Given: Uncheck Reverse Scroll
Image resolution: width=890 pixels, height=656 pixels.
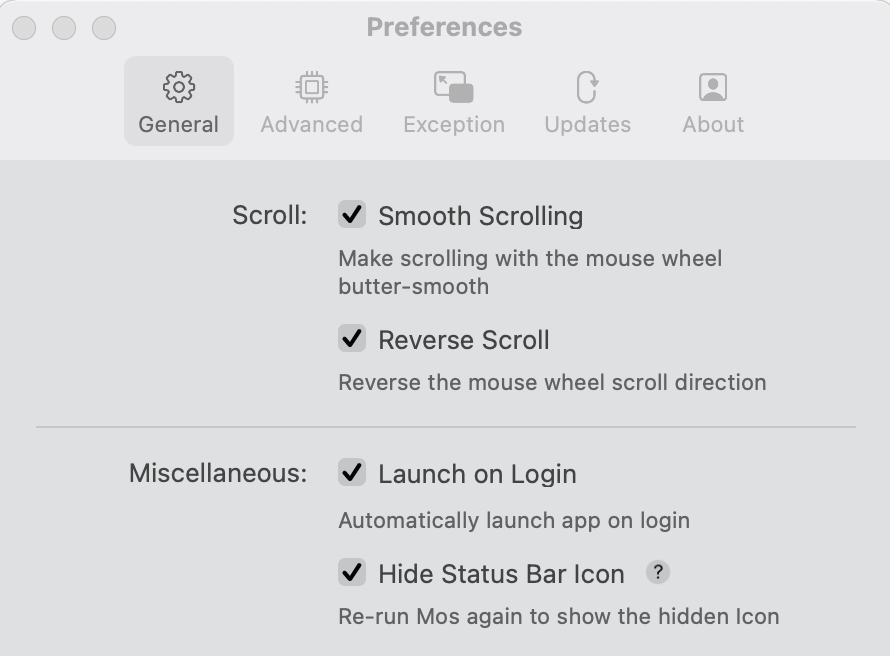Looking at the screenshot, I should click(x=351, y=340).
